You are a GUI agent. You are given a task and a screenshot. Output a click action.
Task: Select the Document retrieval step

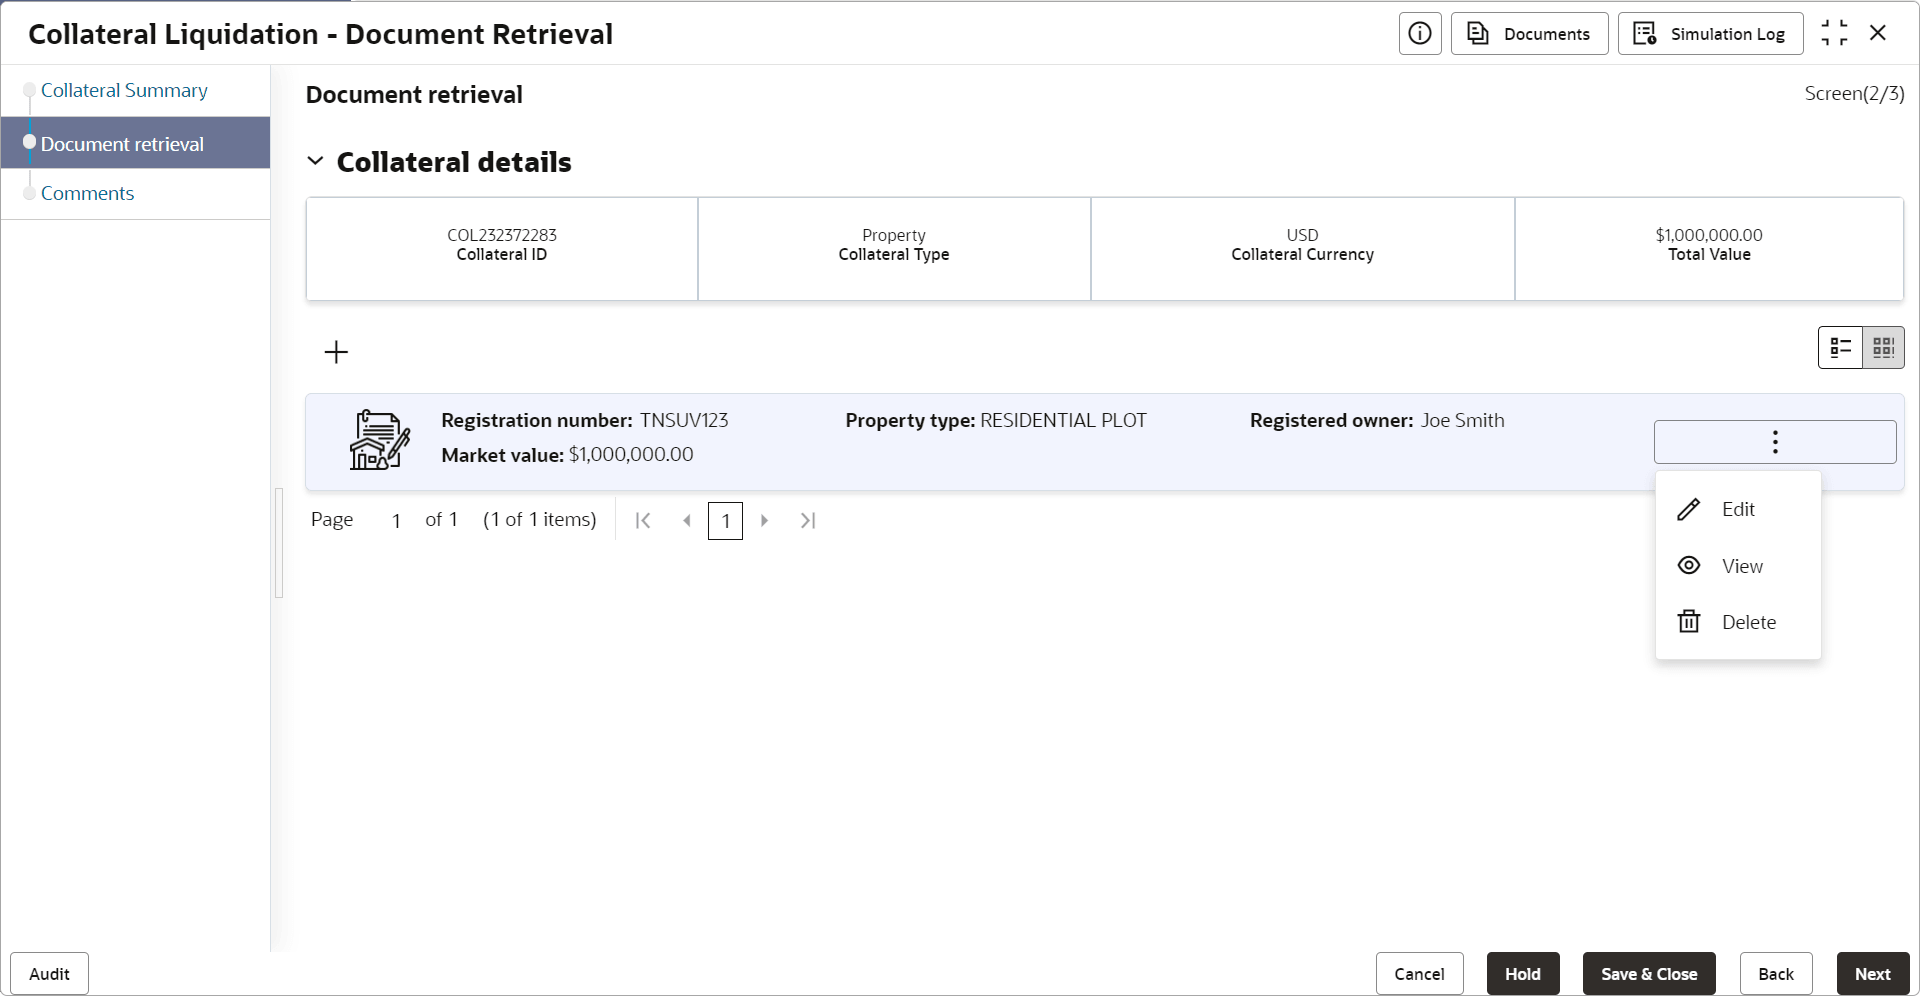coord(135,143)
